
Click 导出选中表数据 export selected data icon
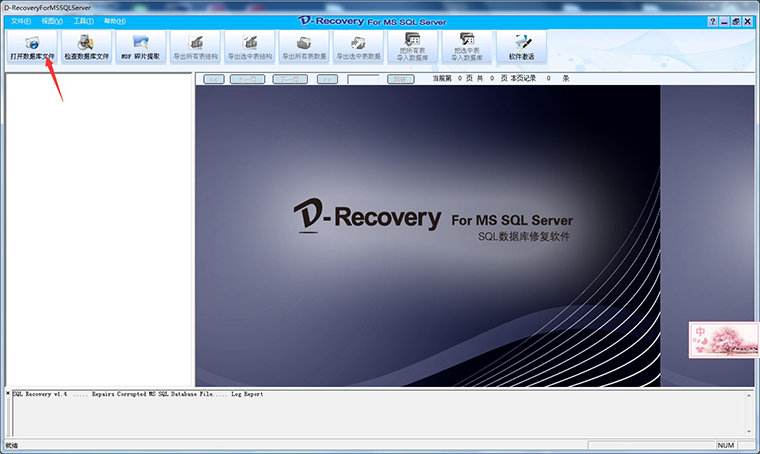point(358,47)
